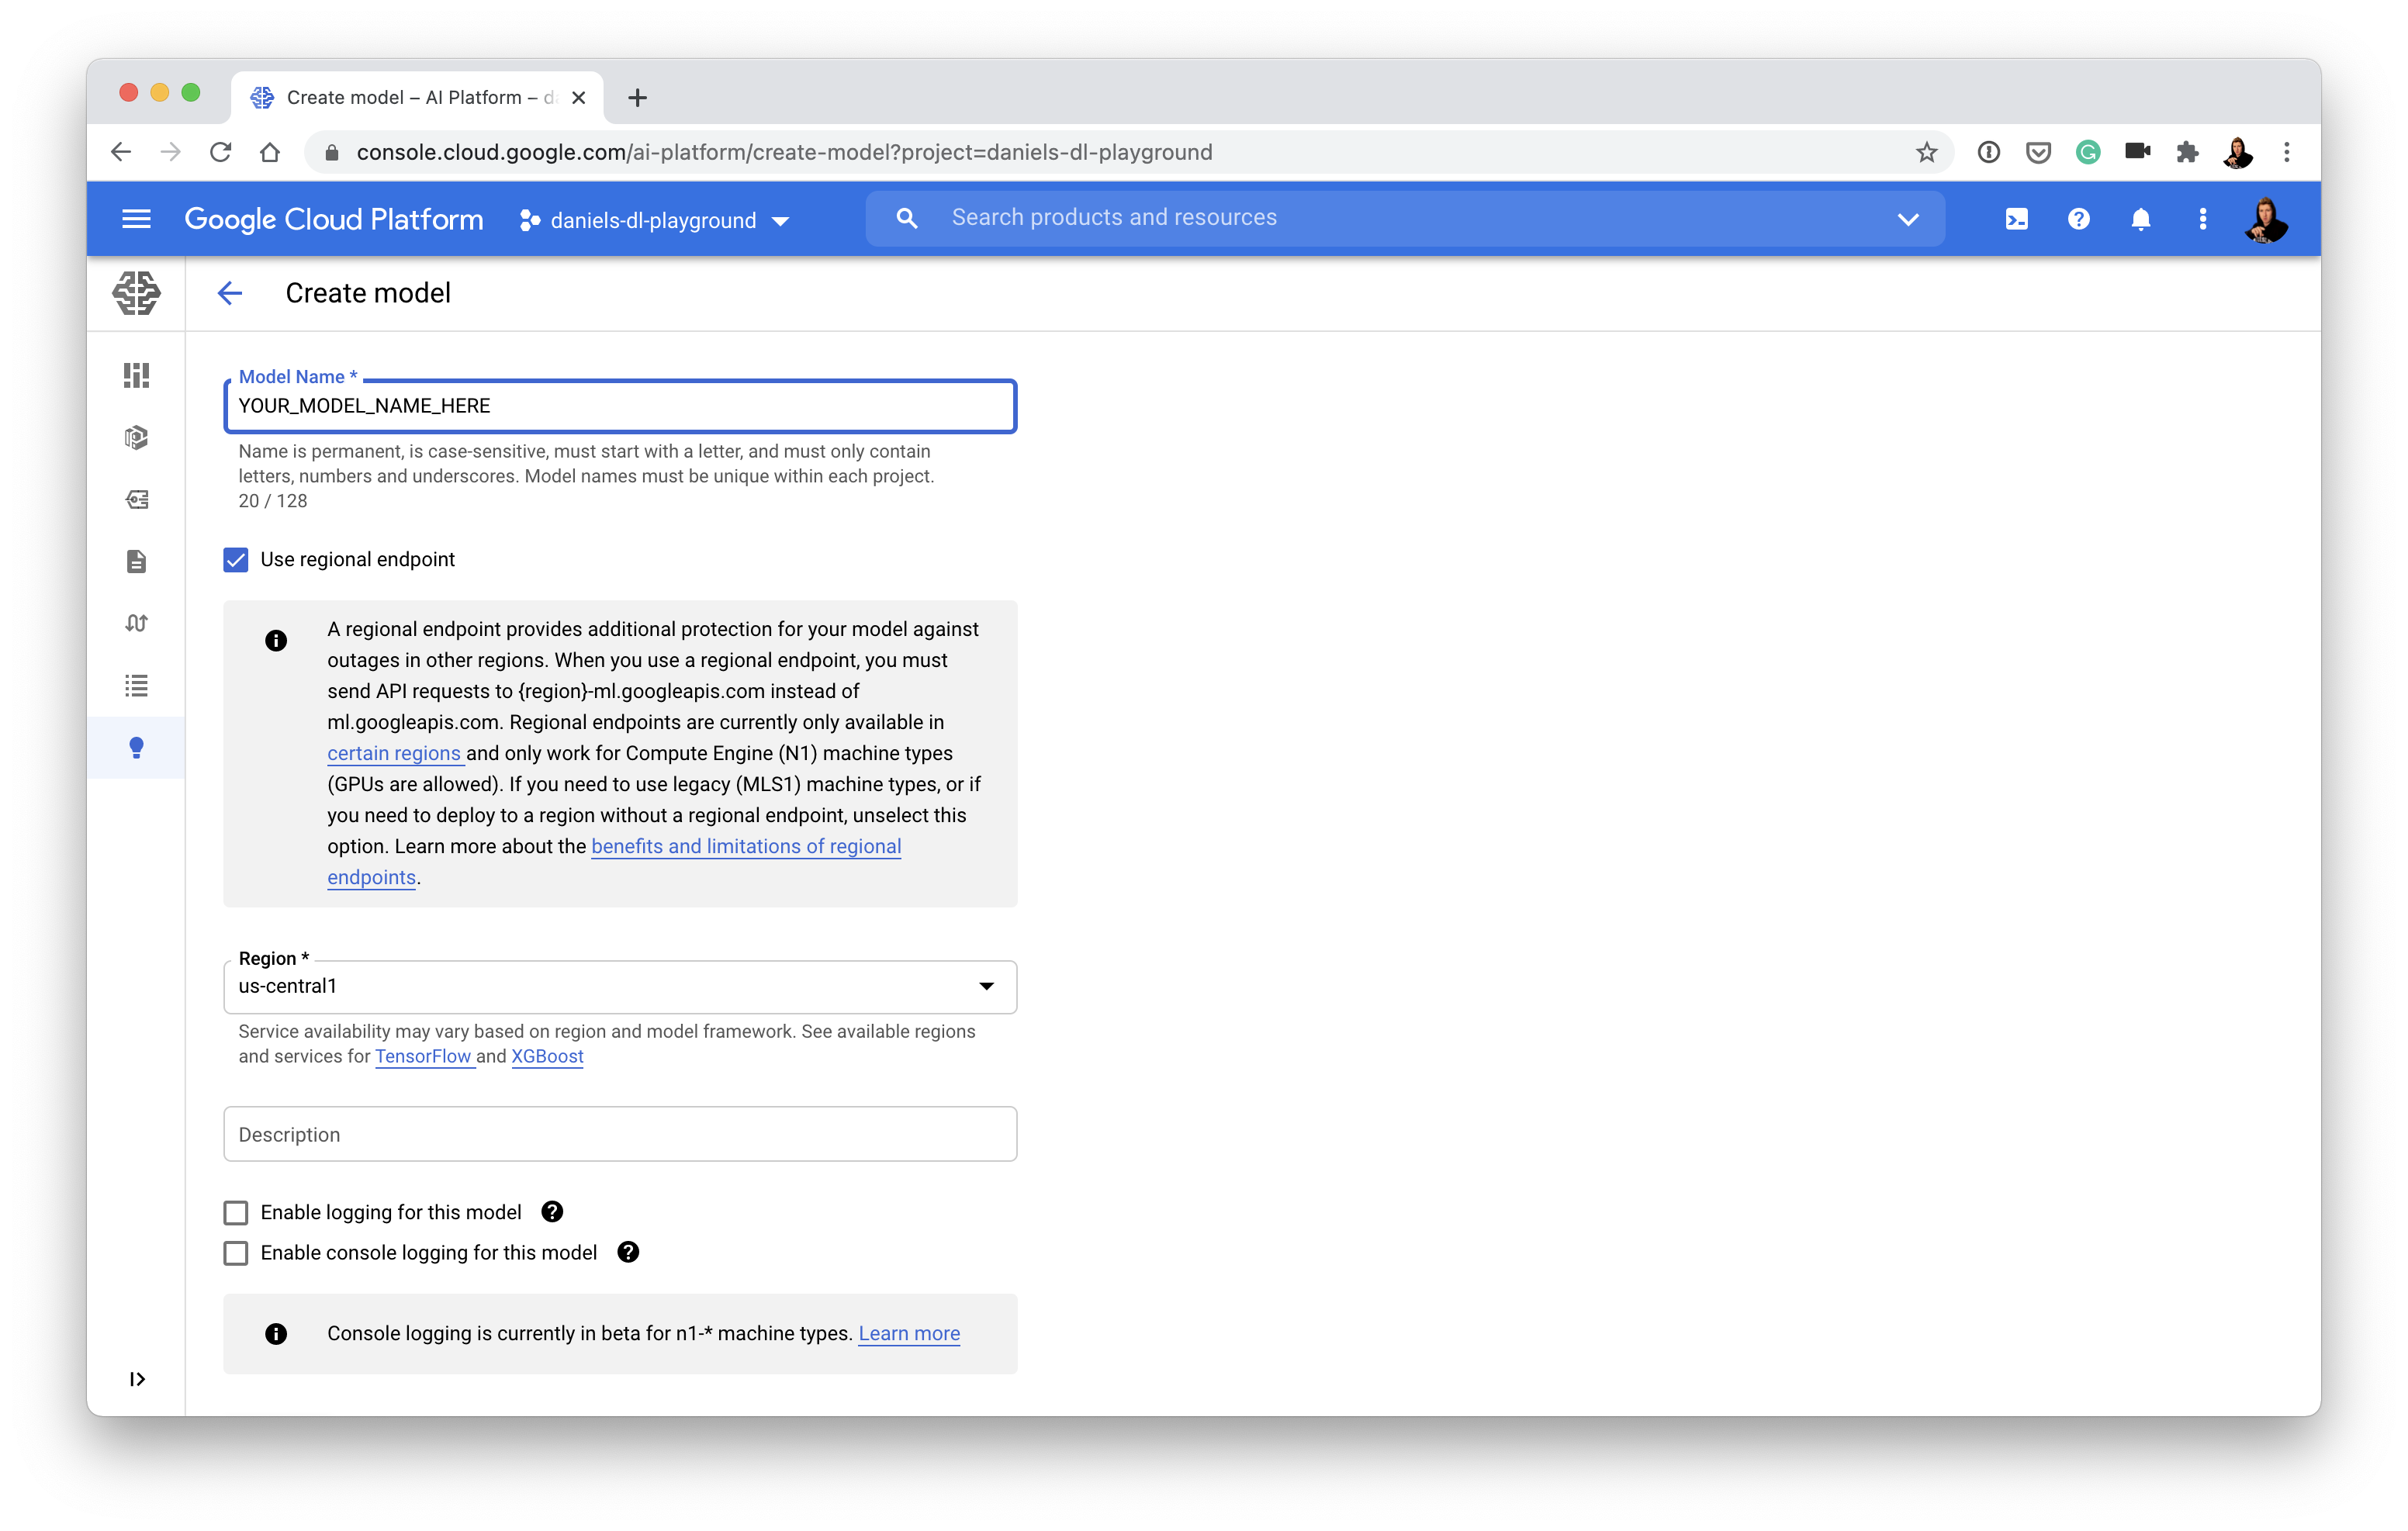Expand the search bar dropdown arrow
The height and width of the screenshot is (1531, 2408).
1908,219
